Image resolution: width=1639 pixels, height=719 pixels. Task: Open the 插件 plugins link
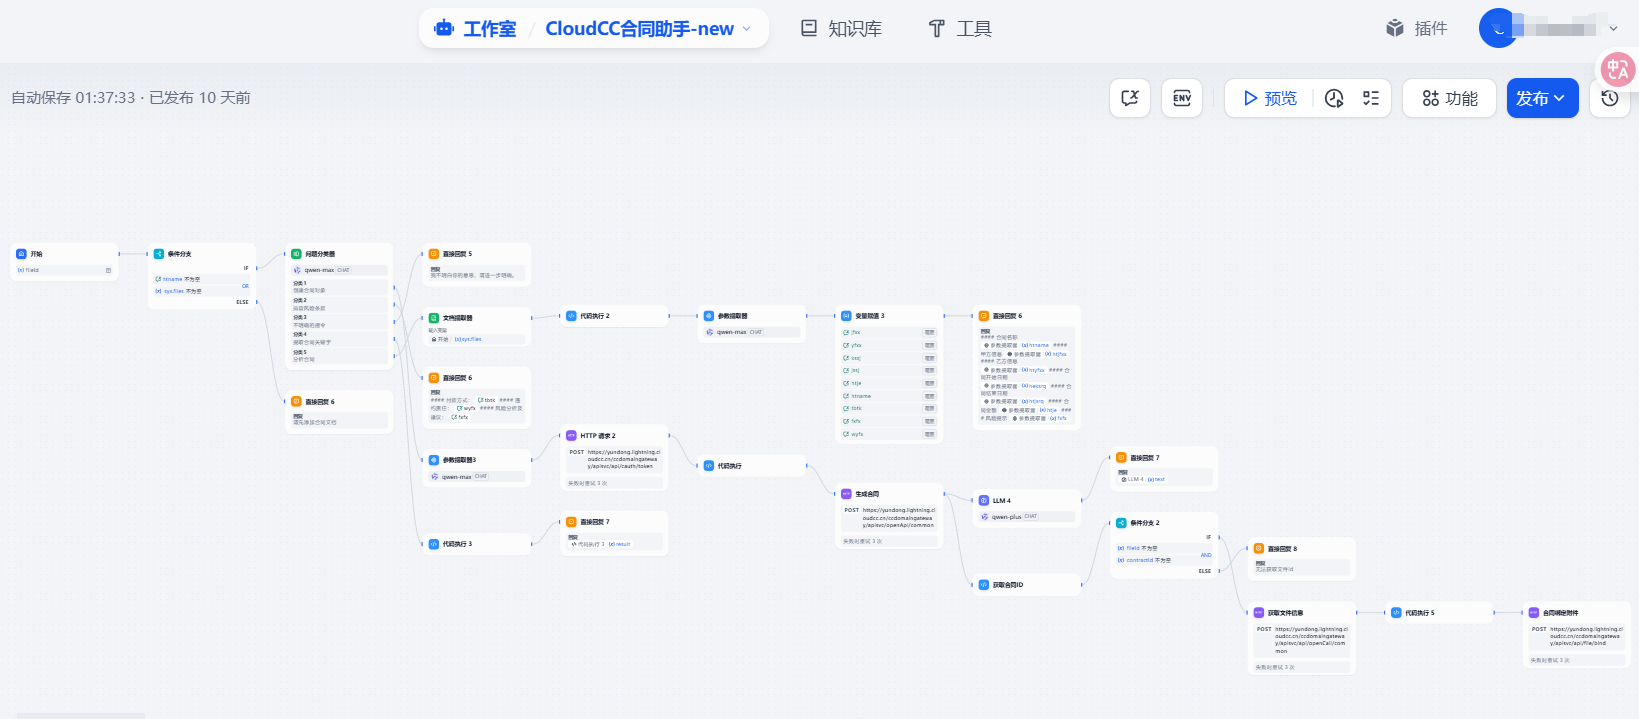click(1417, 28)
